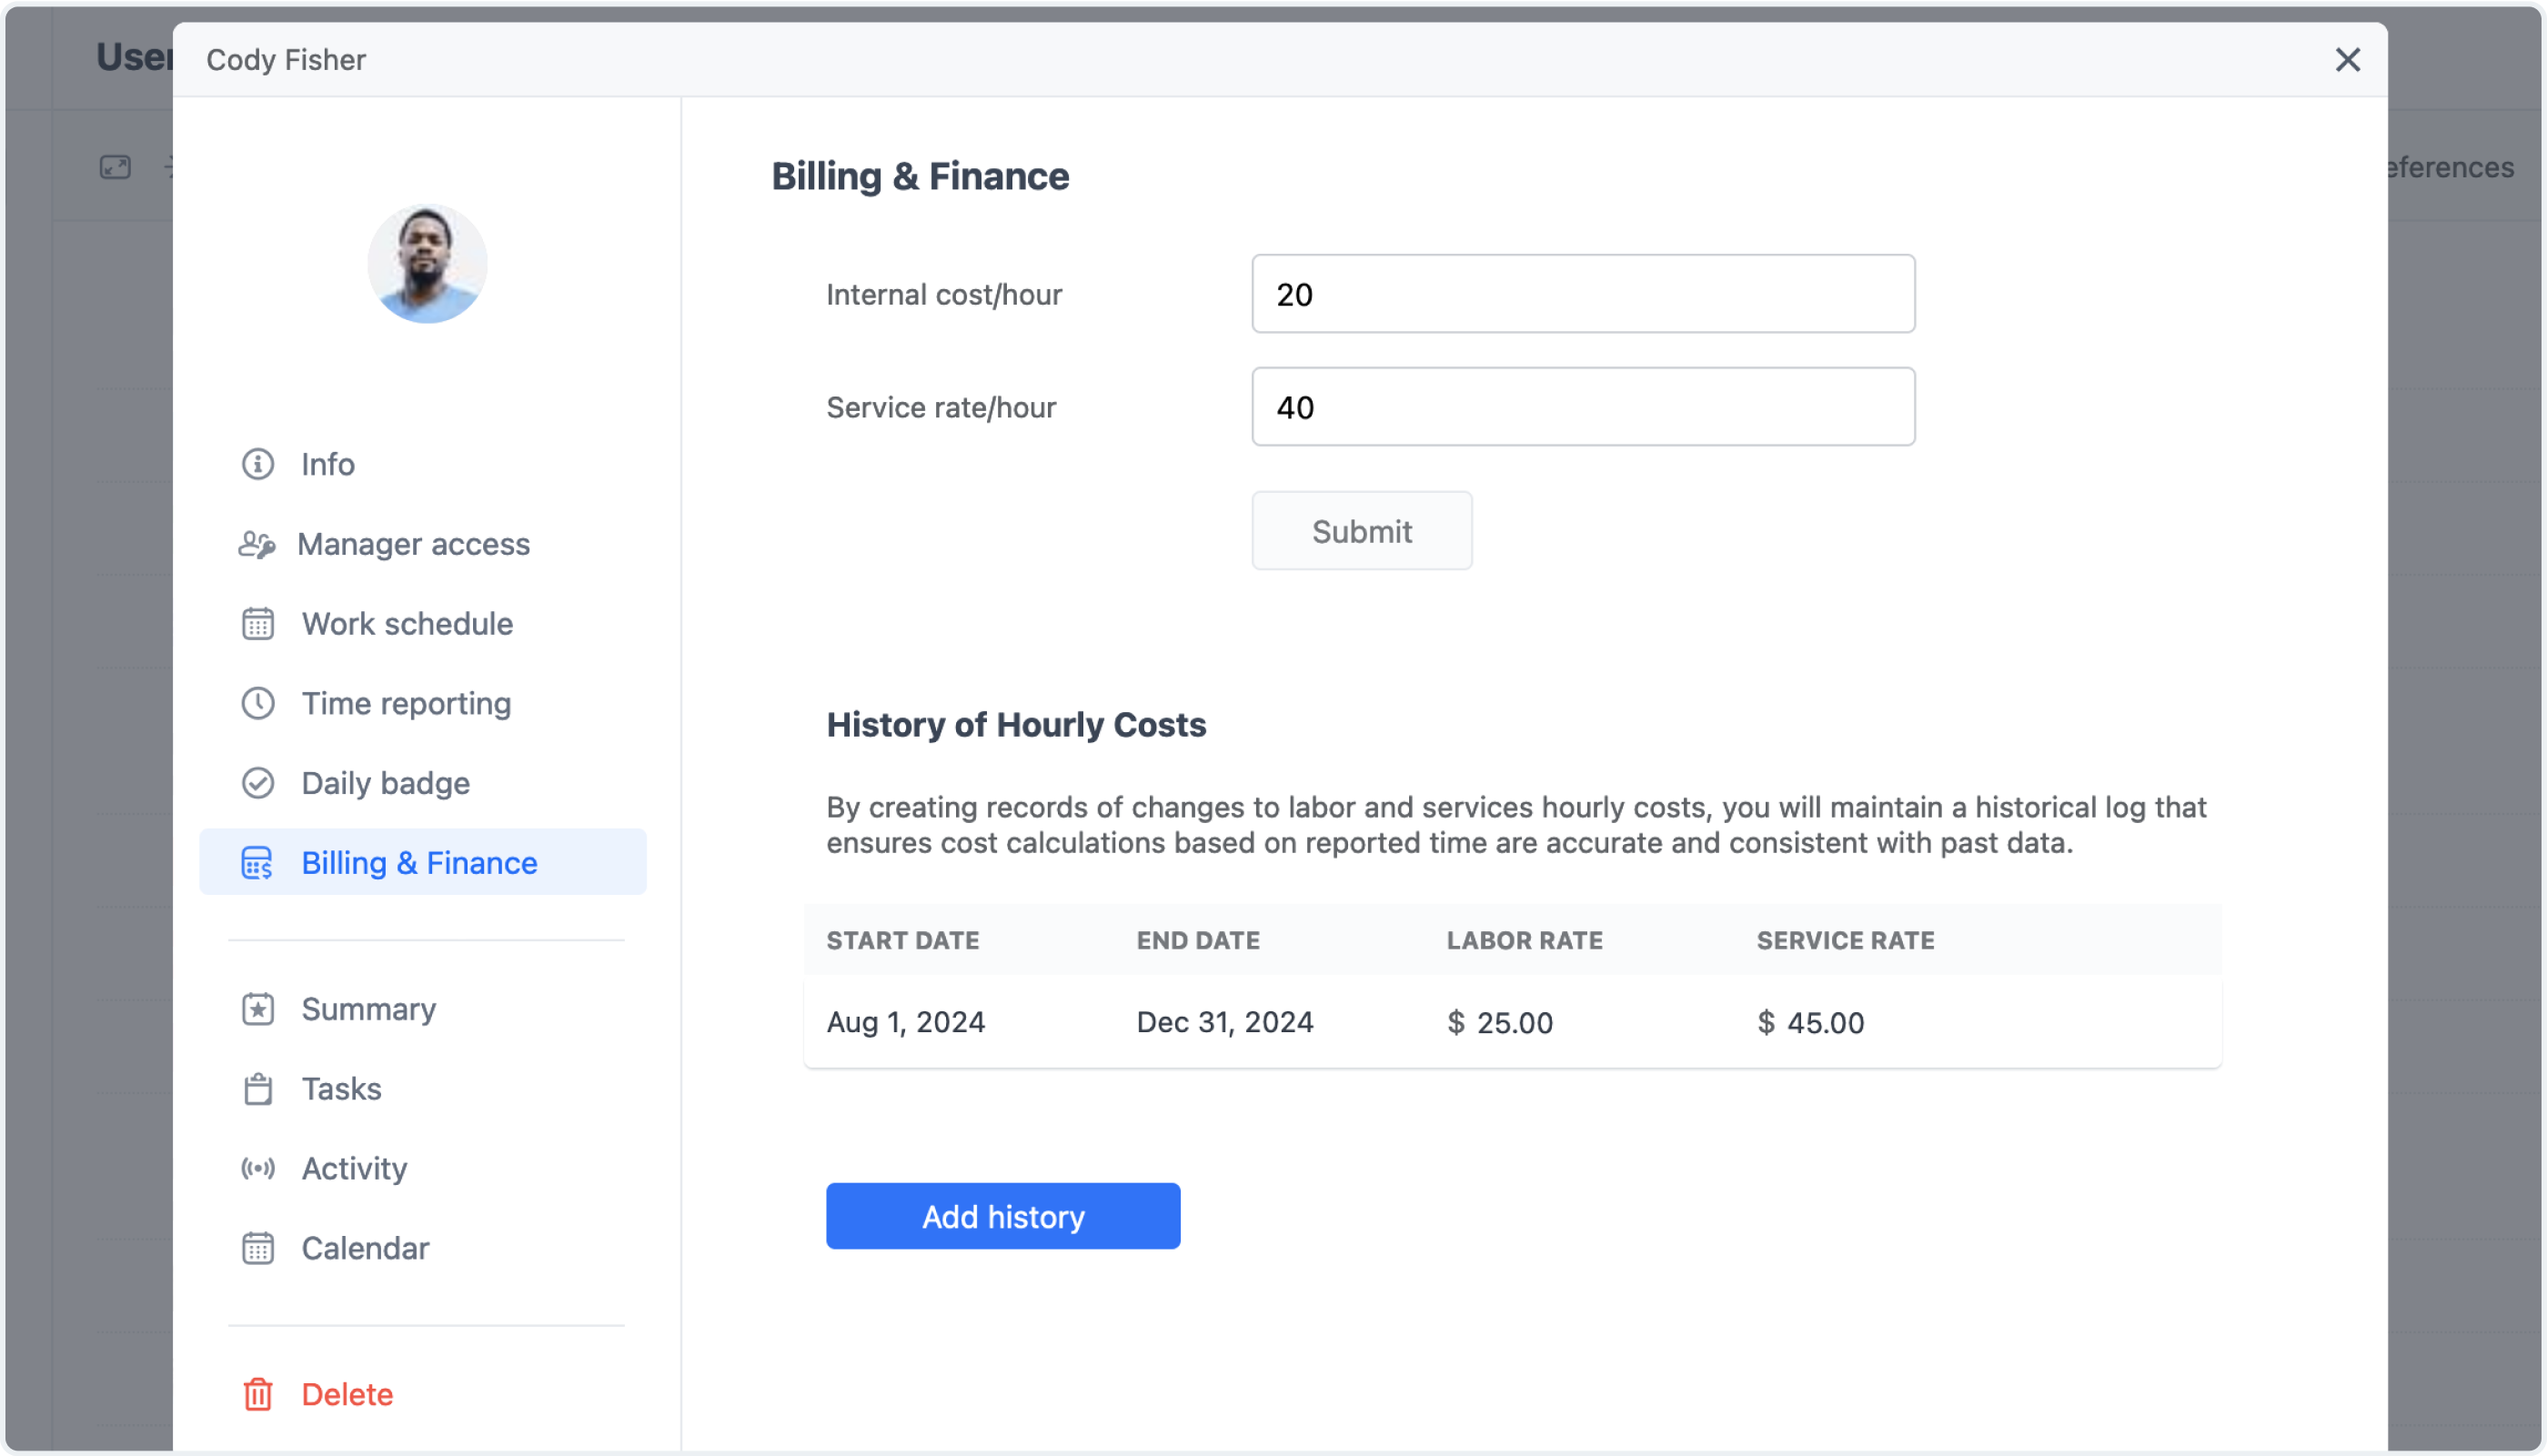Click the Internal cost/hour label

(944, 294)
